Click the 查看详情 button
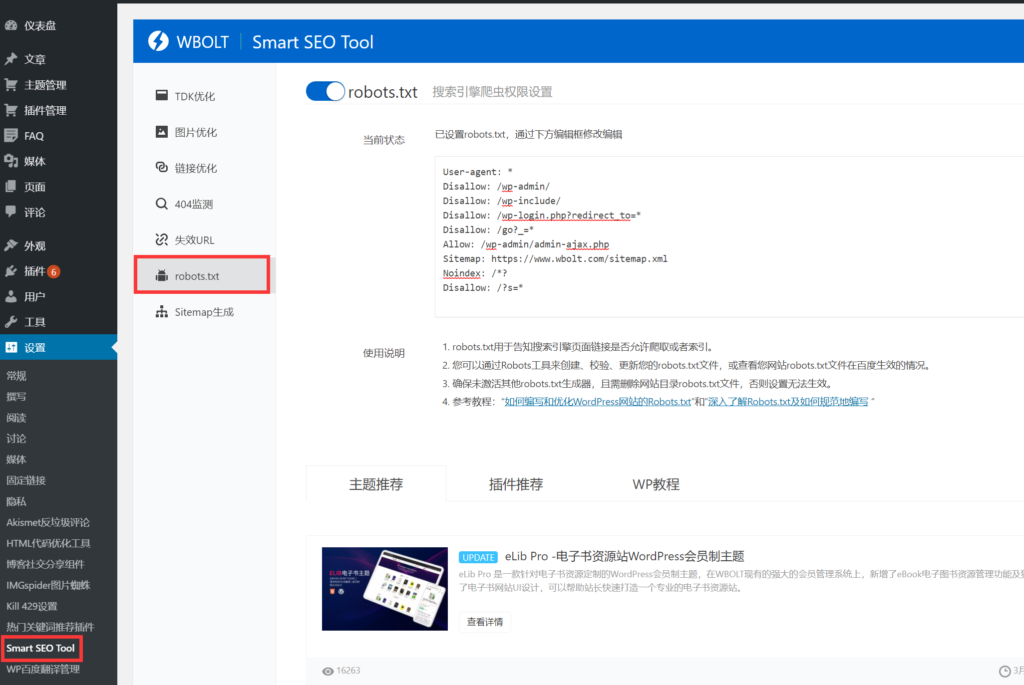This screenshot has width=1024, height=685. pos(485,622)
